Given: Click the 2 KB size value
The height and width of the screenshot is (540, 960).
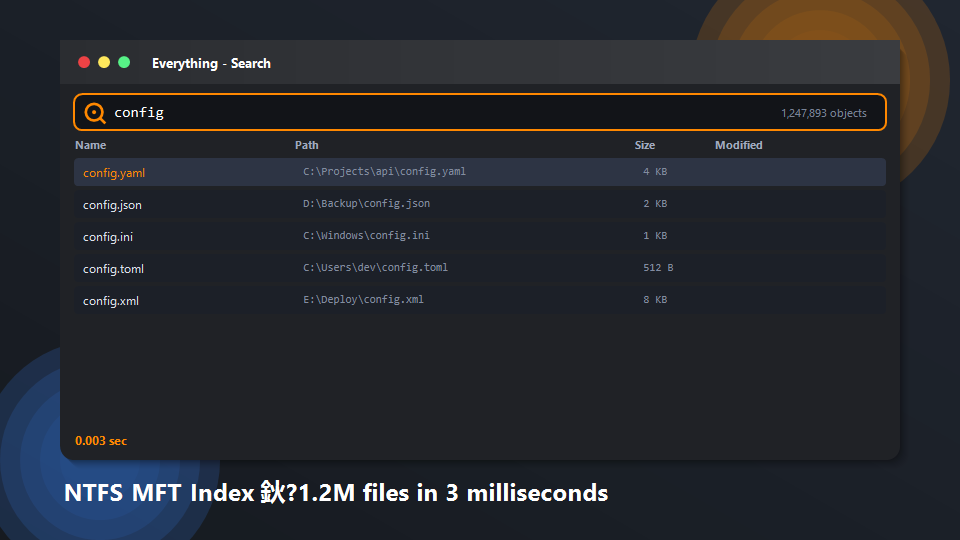Looking at the screenshot, I should (655, 203).
